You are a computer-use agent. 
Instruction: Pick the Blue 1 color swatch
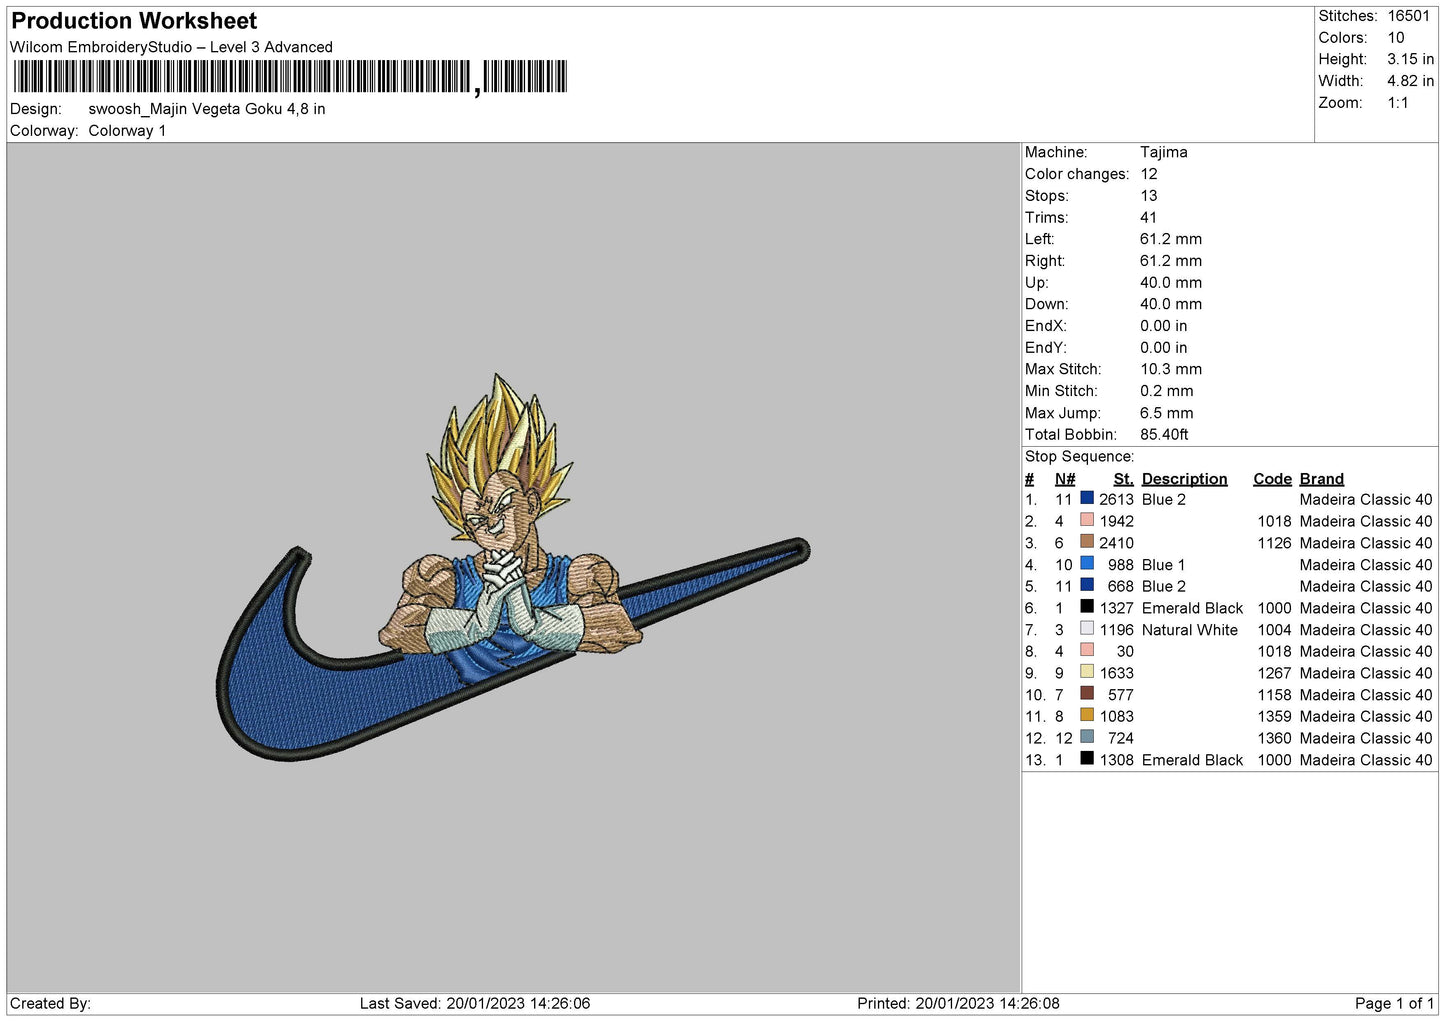[x=1087, y=564]
